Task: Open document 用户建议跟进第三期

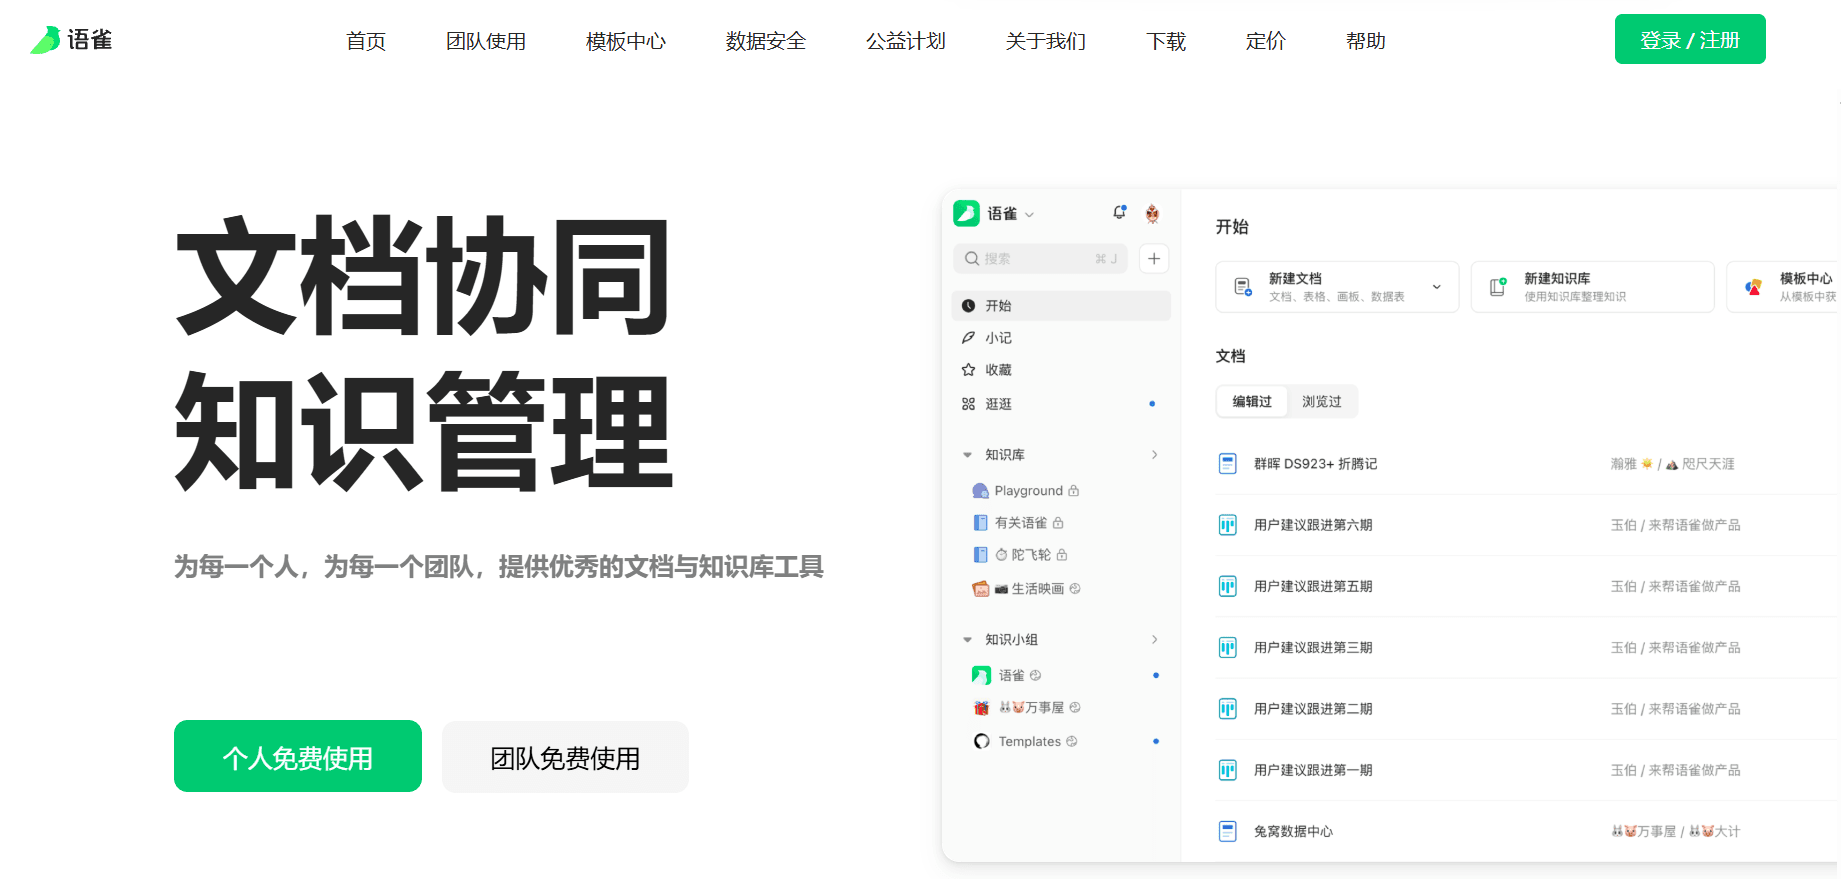Action: (1313, 648)
